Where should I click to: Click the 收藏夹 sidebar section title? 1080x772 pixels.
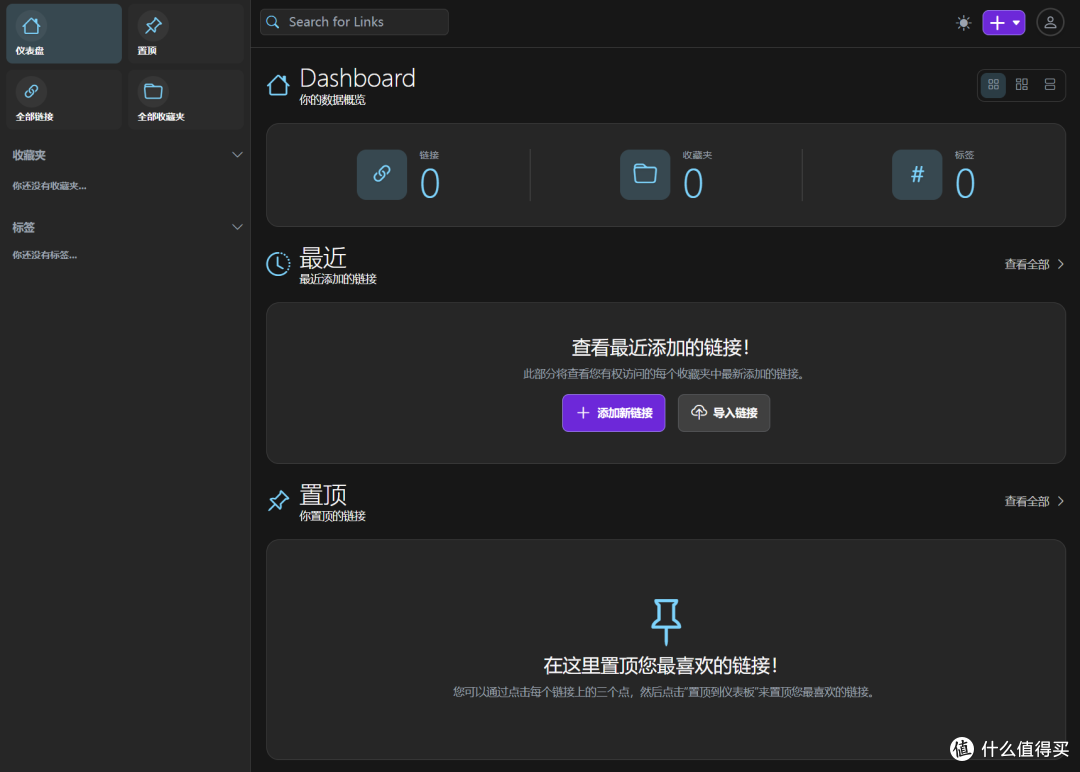click(x=29, y=155)
